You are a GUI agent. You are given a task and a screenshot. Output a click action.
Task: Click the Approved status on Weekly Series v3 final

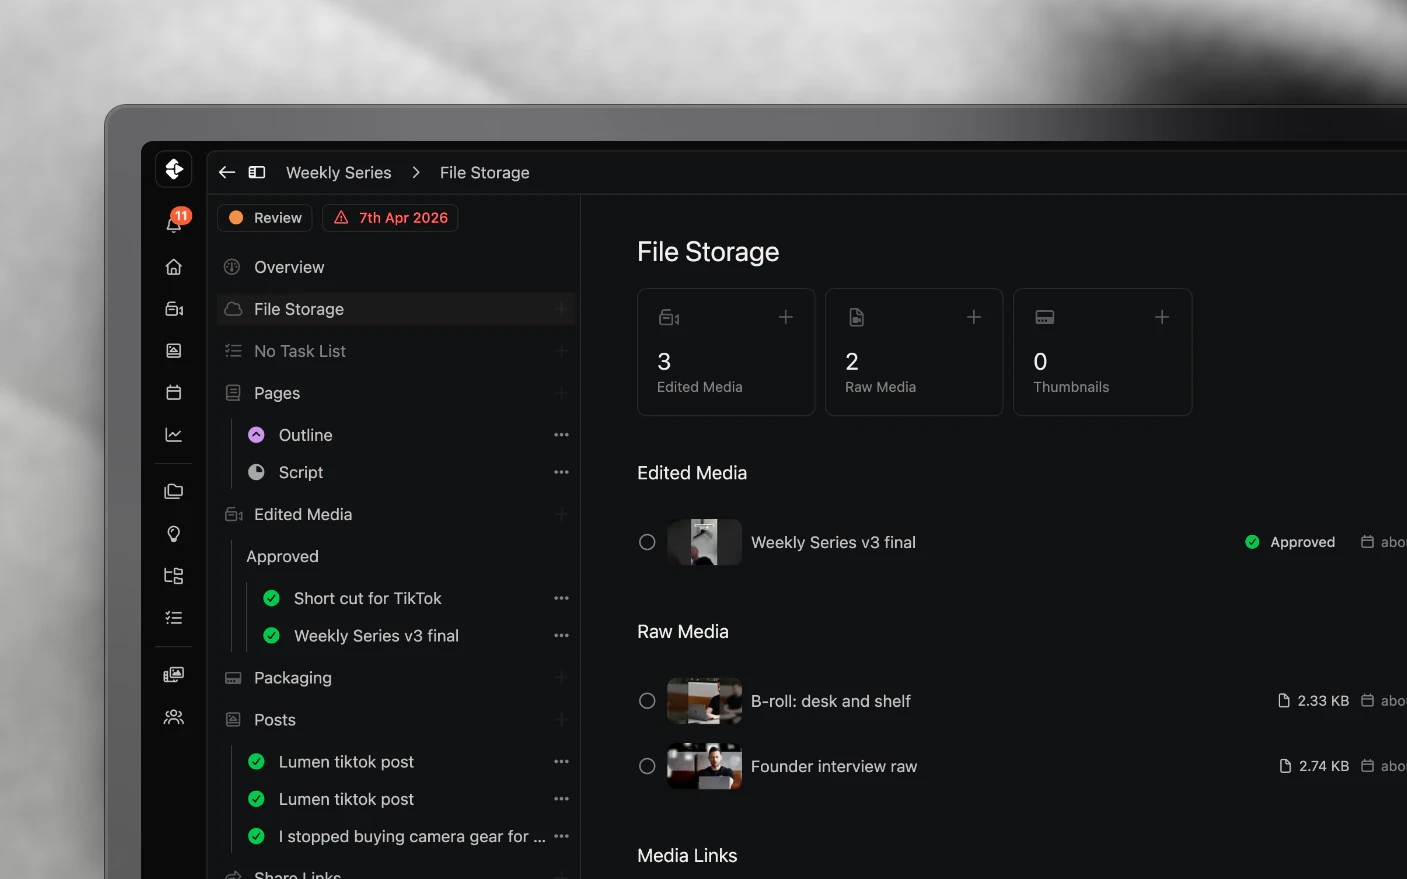1290,542
